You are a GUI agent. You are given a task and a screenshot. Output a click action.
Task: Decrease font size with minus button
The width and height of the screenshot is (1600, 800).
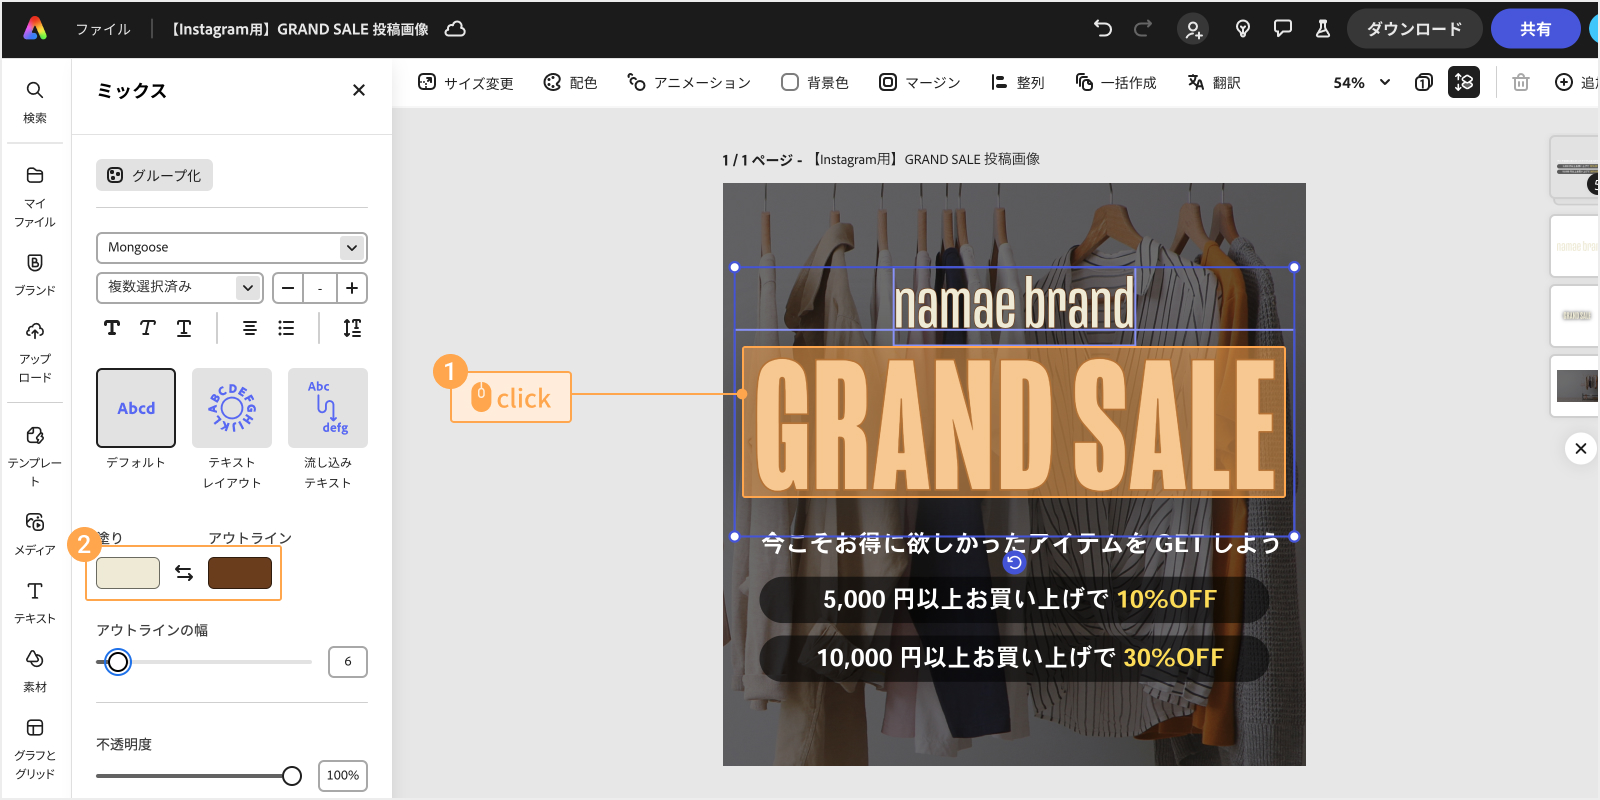288,288
